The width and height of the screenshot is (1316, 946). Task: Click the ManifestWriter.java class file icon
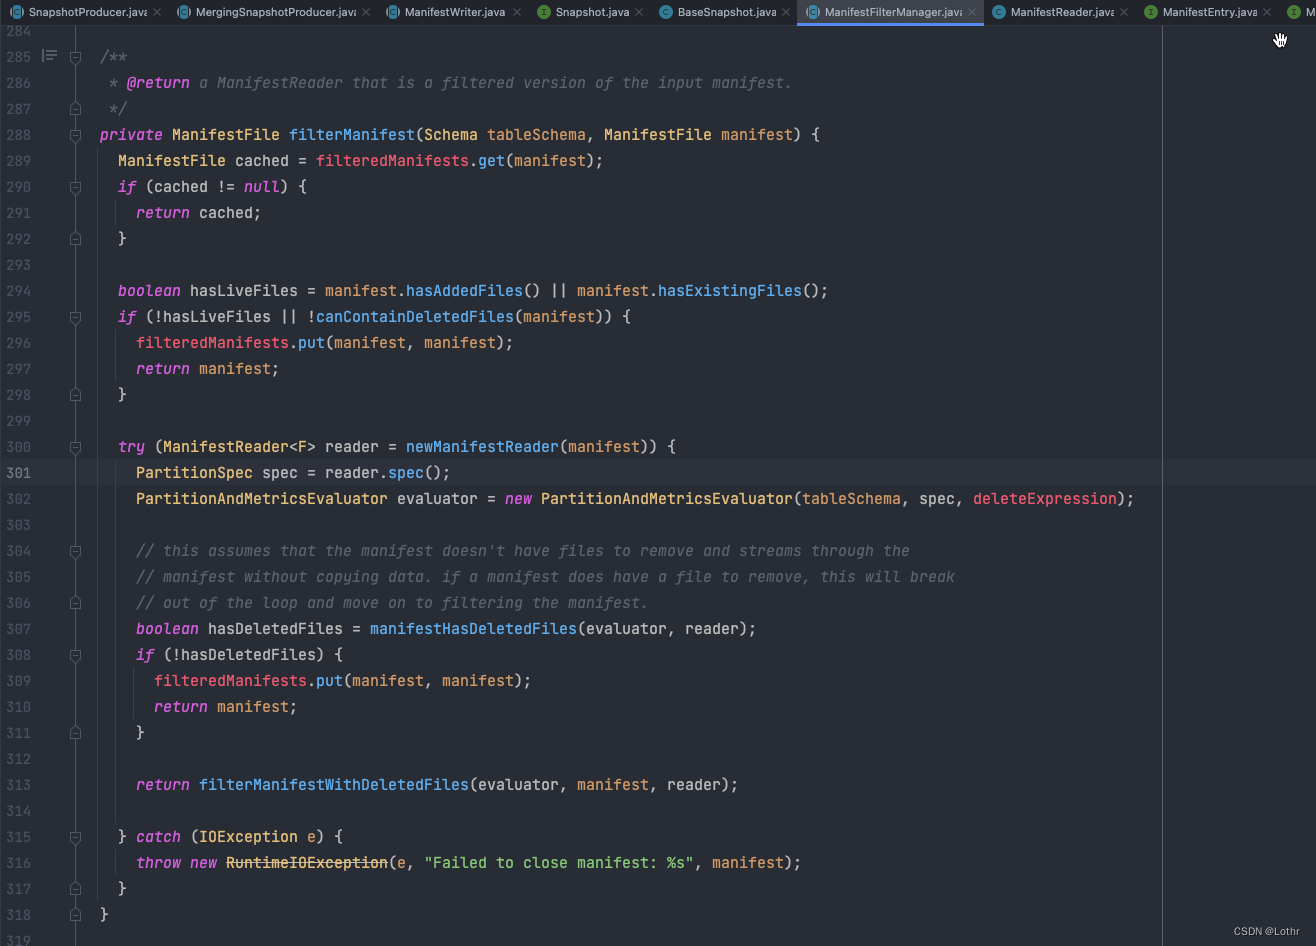[x=393, y=12]
